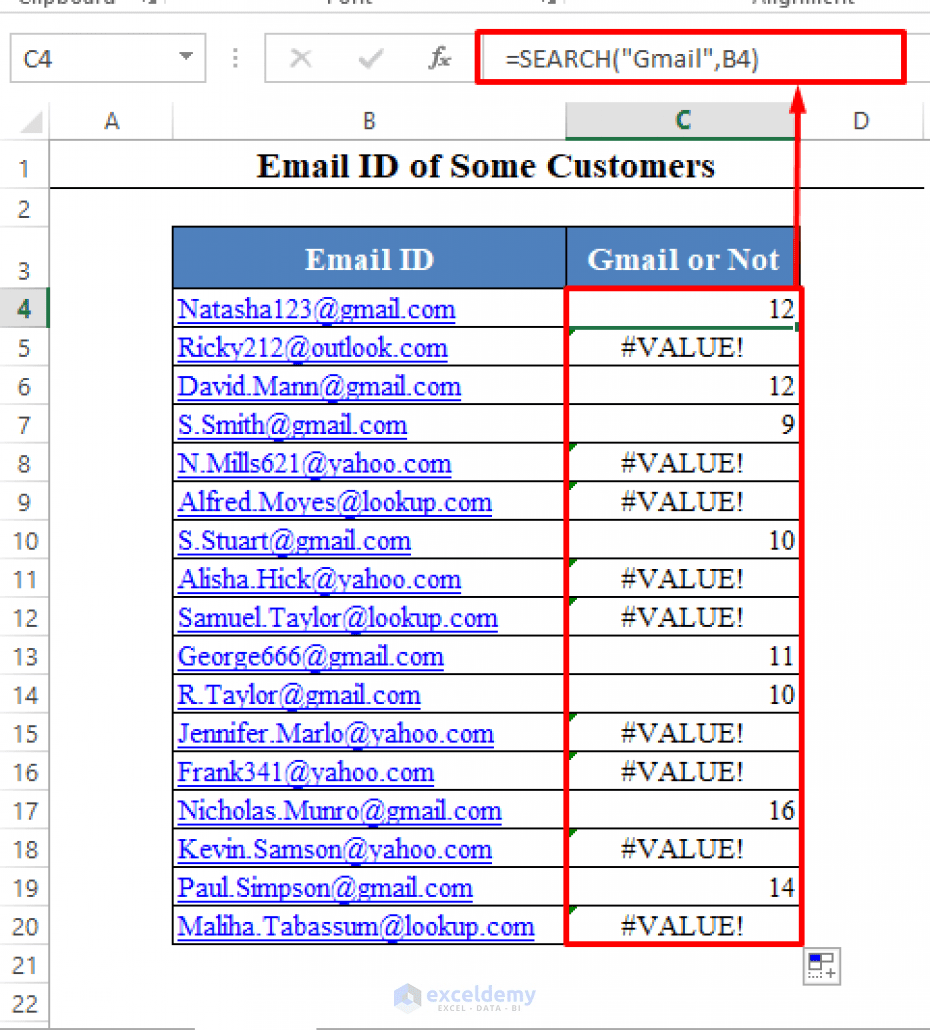Select row header 4
Viewport: 930px width, 1030px height.
(x=24, y=309)
